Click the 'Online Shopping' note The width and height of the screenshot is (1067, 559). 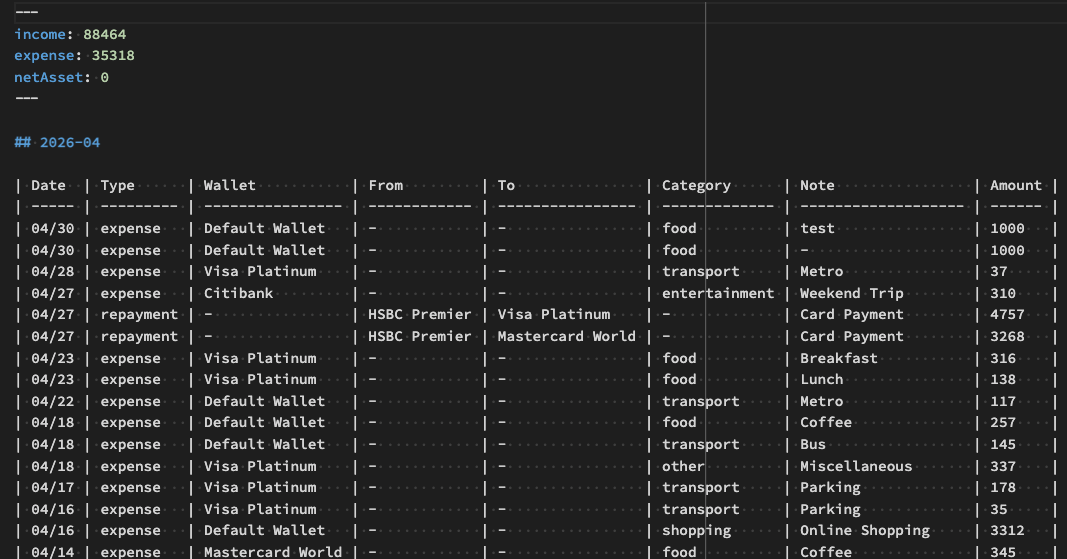865,530
